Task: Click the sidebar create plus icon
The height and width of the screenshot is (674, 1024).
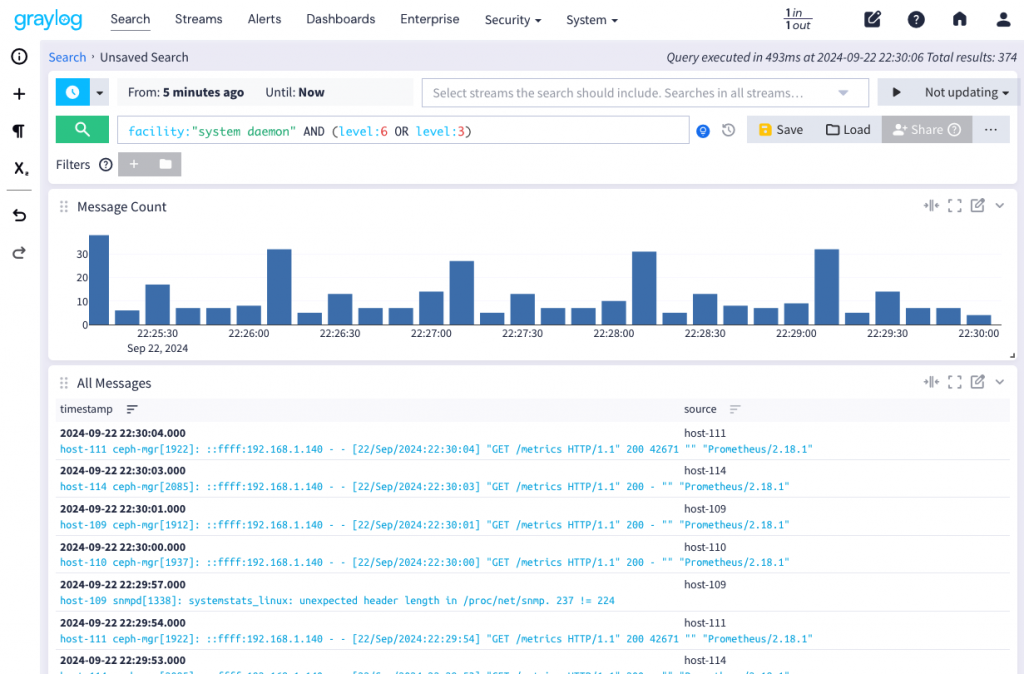Action: [x=20, y=94]
